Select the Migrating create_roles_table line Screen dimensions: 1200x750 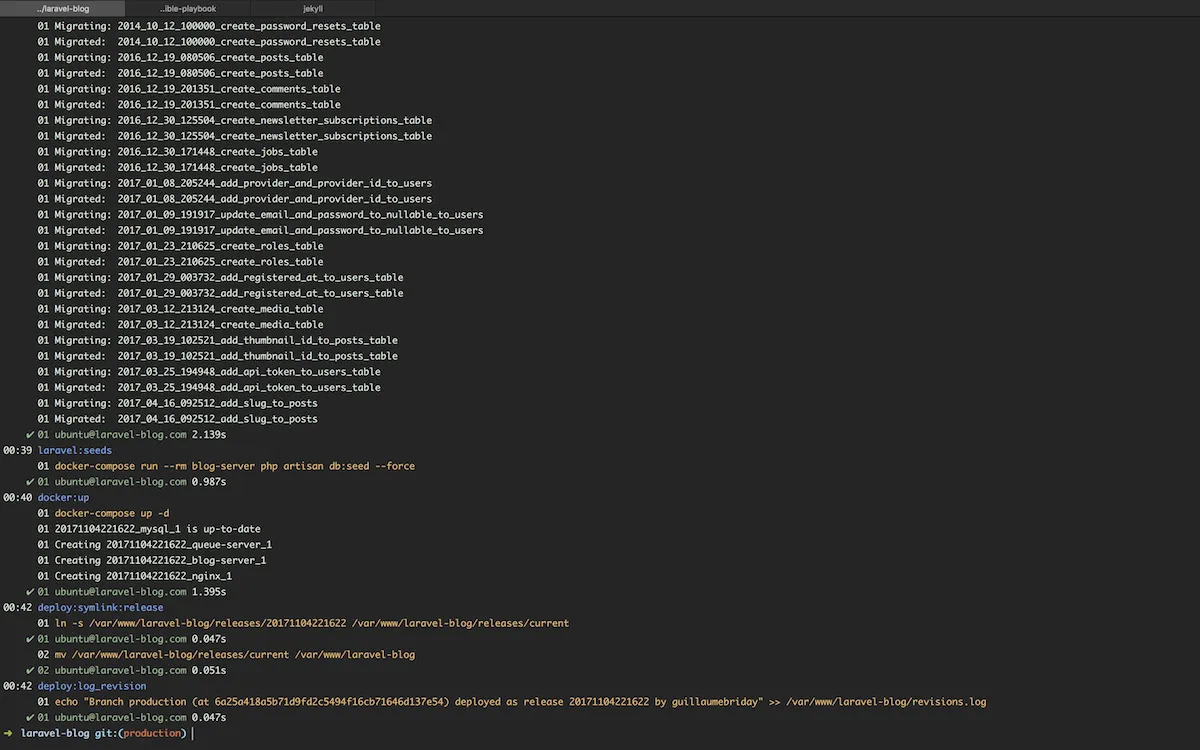click(181, 246)
